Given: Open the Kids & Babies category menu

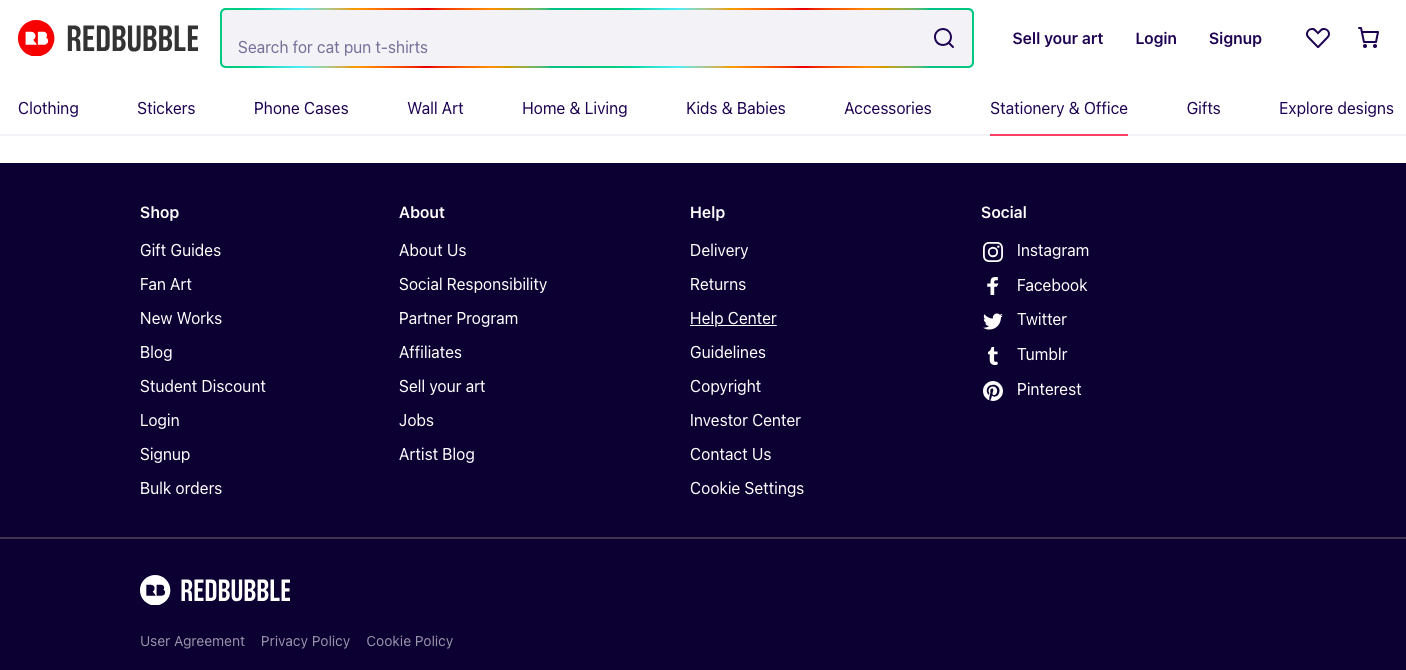Looking at the screenshot, I should 736,108.
